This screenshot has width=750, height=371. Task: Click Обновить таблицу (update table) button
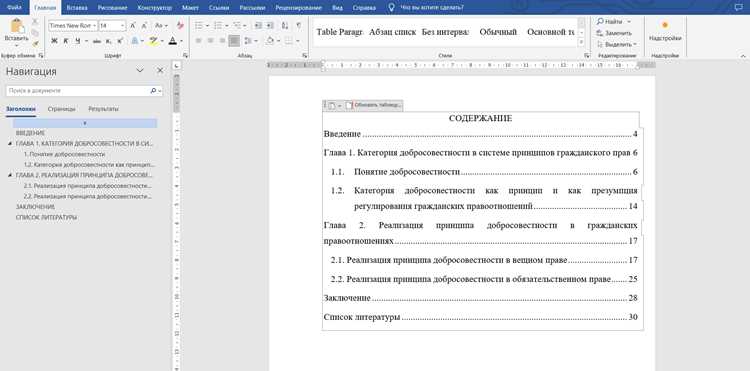tap(374, 105)
